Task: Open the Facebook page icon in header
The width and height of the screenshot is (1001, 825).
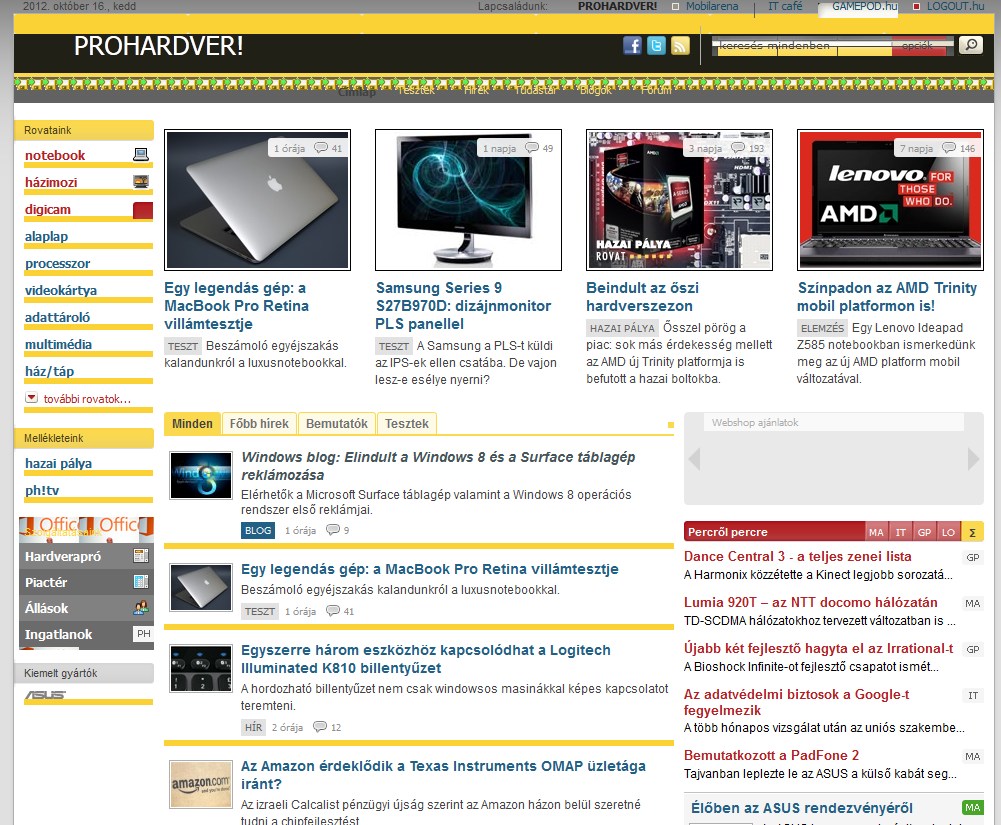Action: (632, 45)
